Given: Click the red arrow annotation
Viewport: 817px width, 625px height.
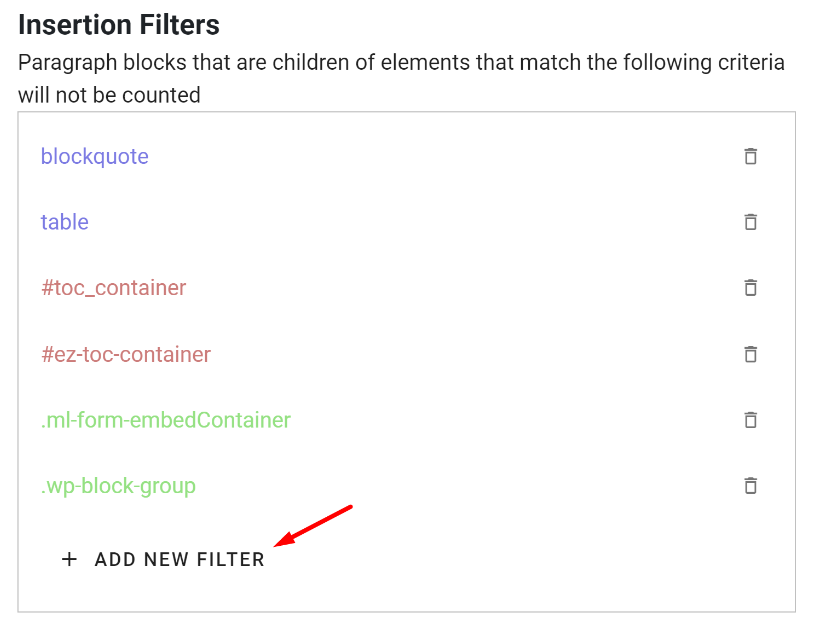Looking at the screenshot, I should pyautogui.click(x=313, y=526).
